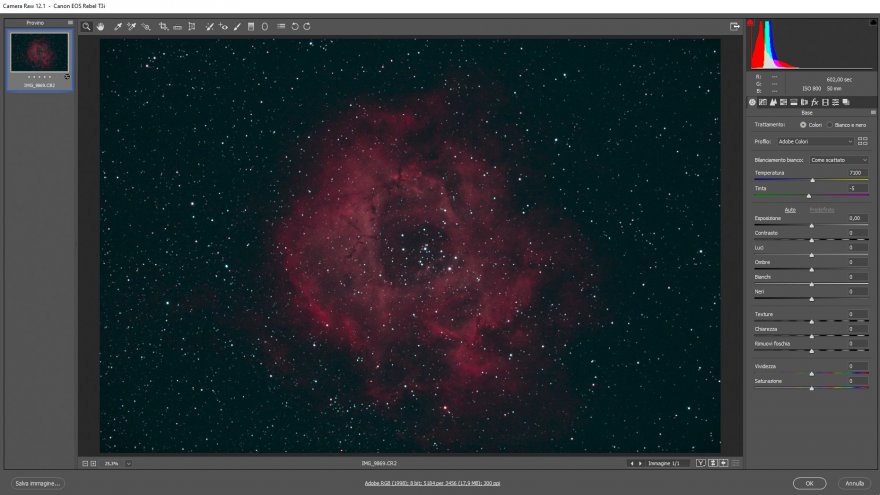Select the Zoom tool in the toolbar
The image size is (880, 495).
pyautogui.click(x=87, y=27)
